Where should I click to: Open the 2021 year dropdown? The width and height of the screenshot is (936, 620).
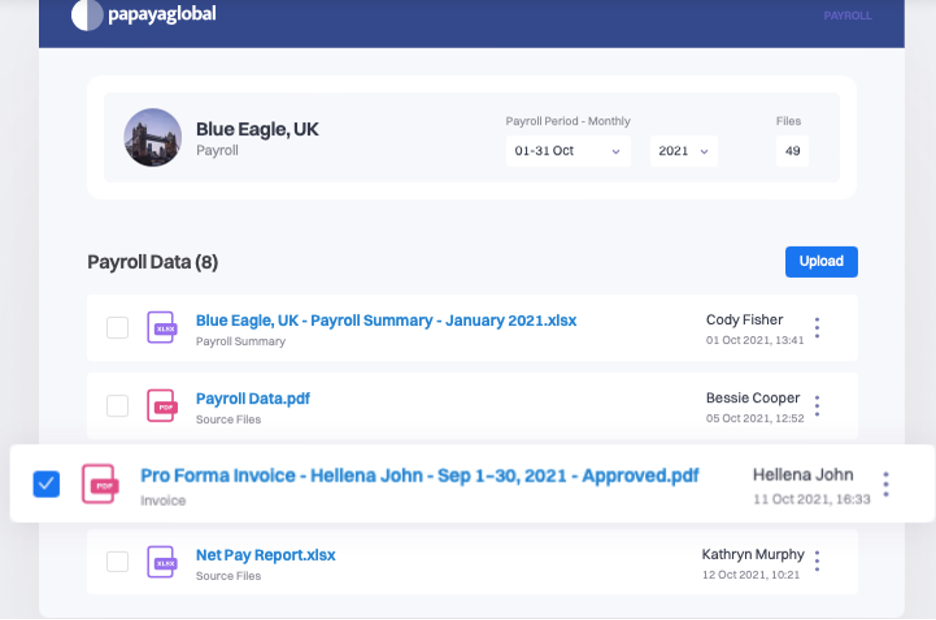point(684,151)
